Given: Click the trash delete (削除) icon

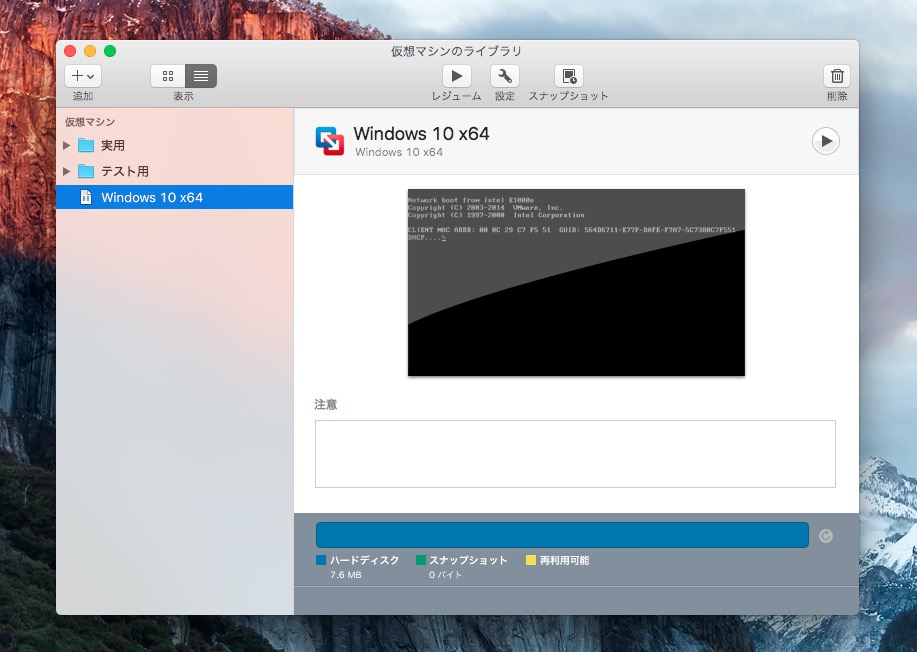Looking at the screenshot, I should point(837,76).
